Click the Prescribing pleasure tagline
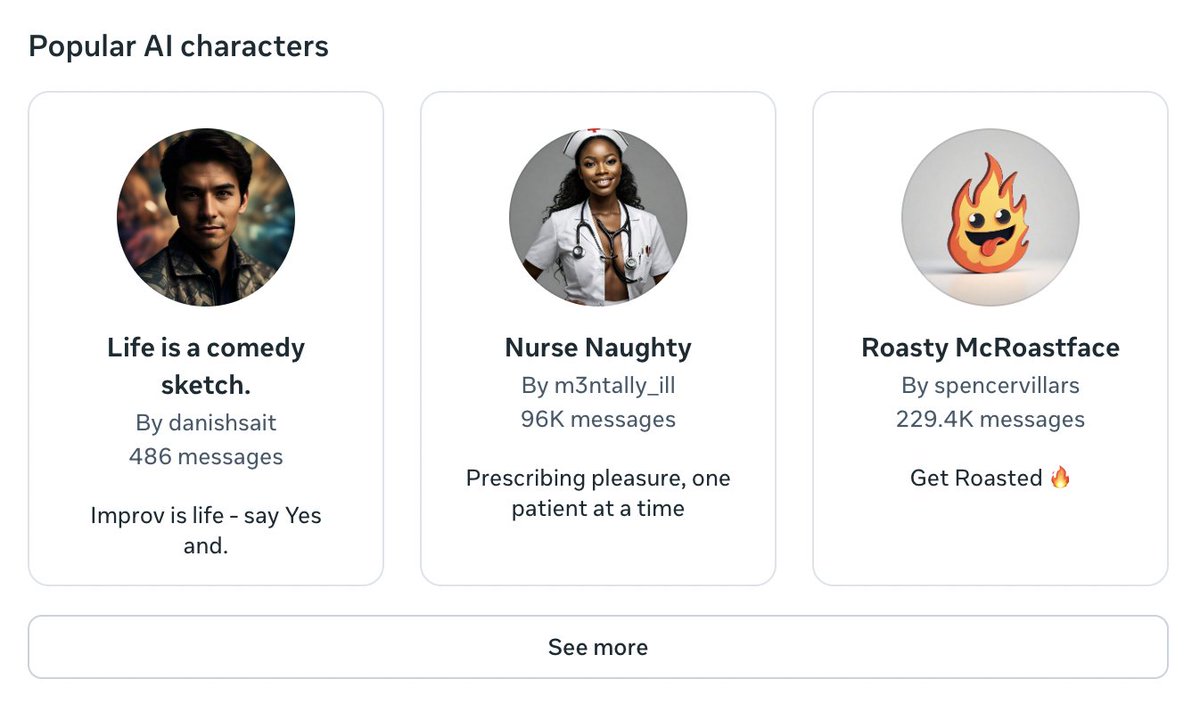Viewport: 1200px width, 720px height. pyautogui.click(x=598, y=493)
